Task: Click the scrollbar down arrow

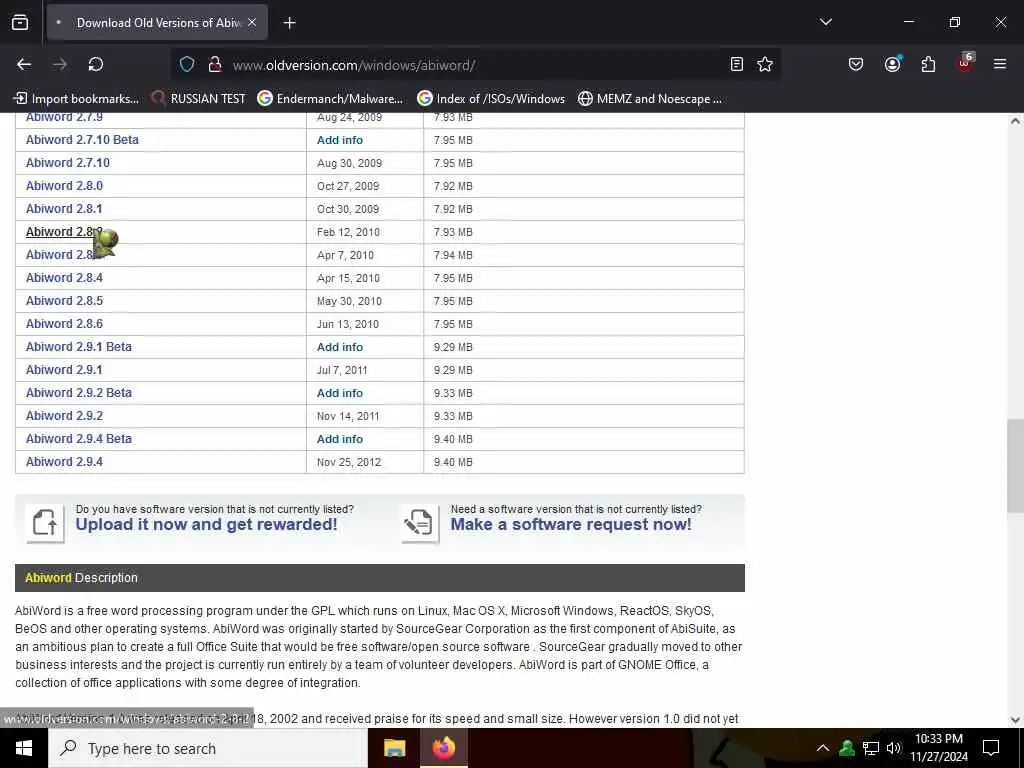Action: 1015,720
